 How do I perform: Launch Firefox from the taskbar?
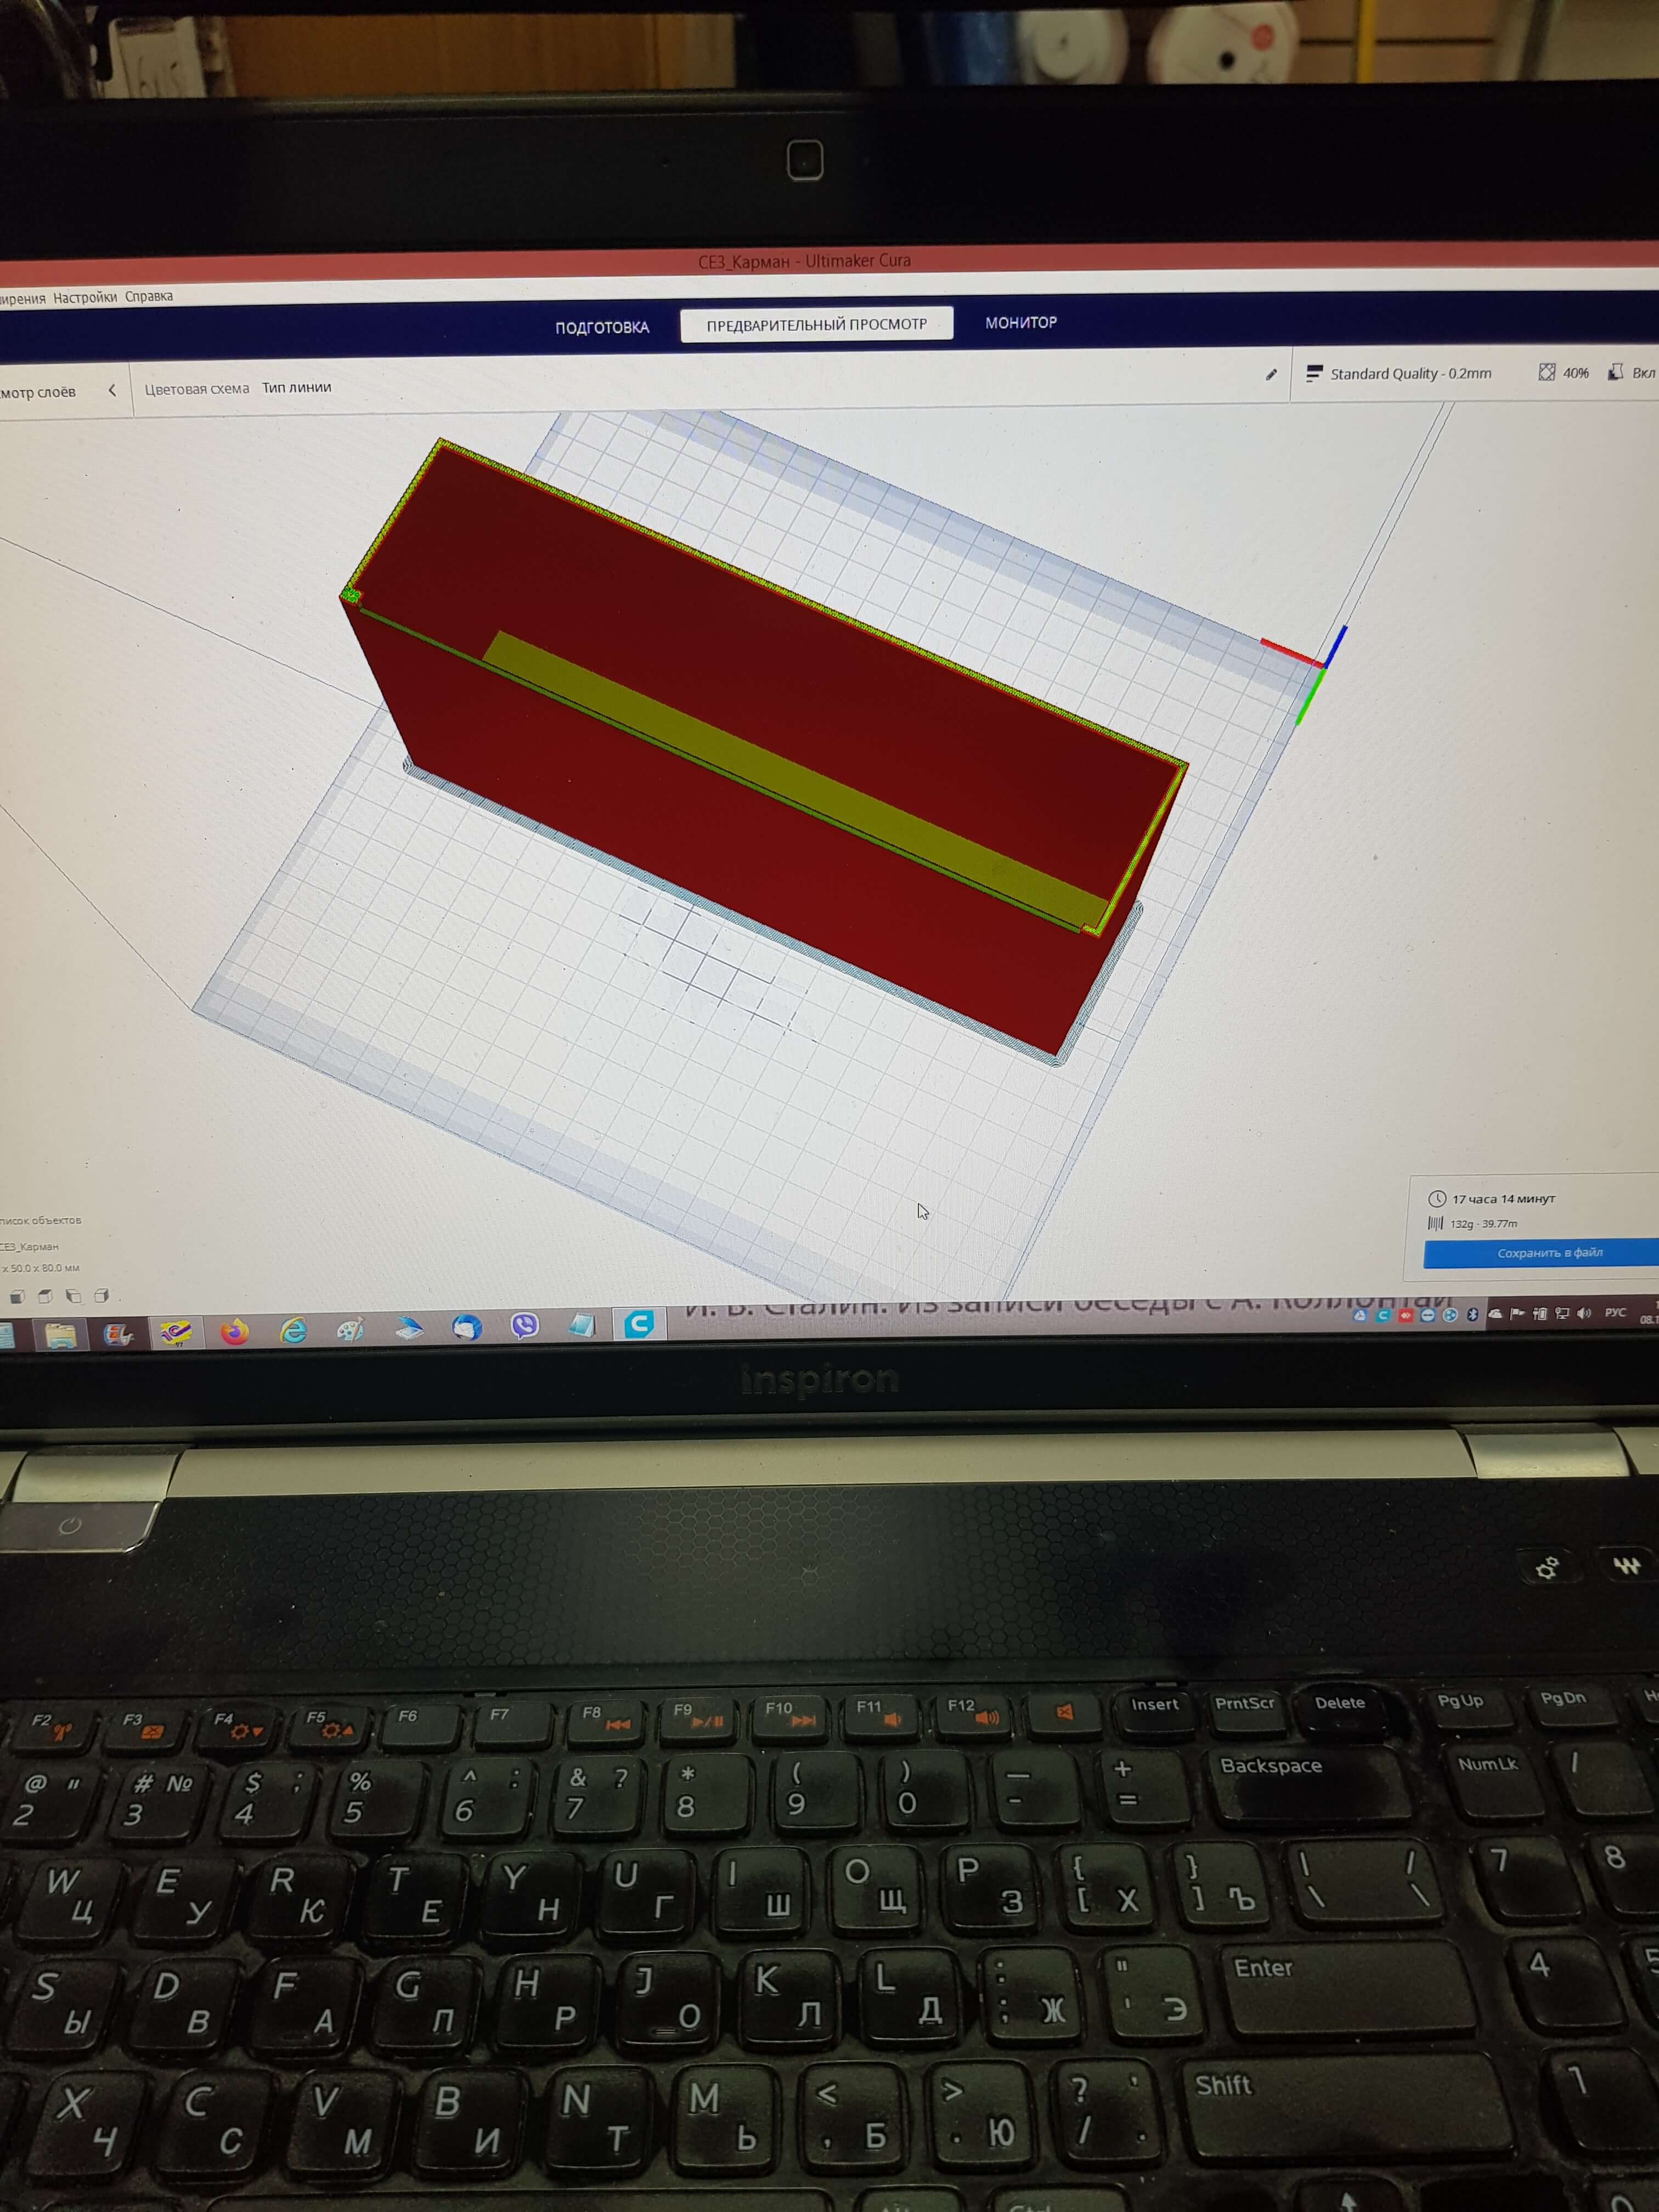point(235,1331)
